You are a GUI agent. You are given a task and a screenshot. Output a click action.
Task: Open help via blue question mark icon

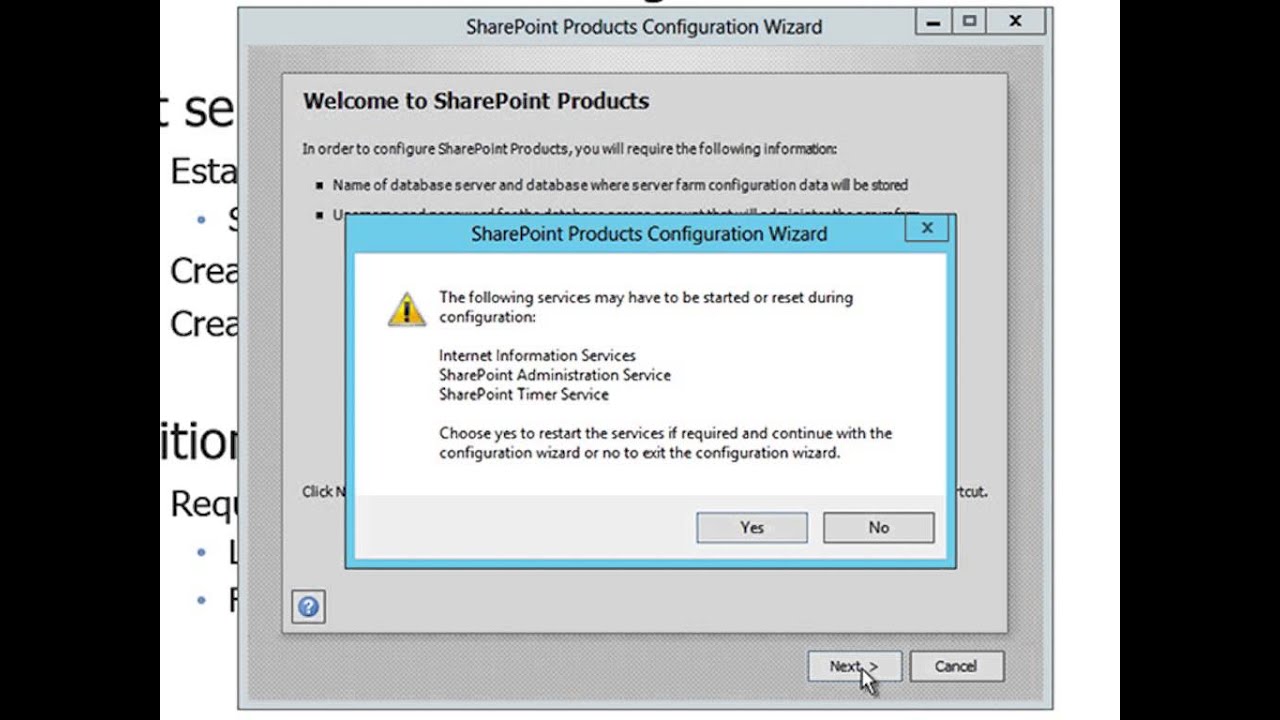pyautogui.click(x=308, y=607)
